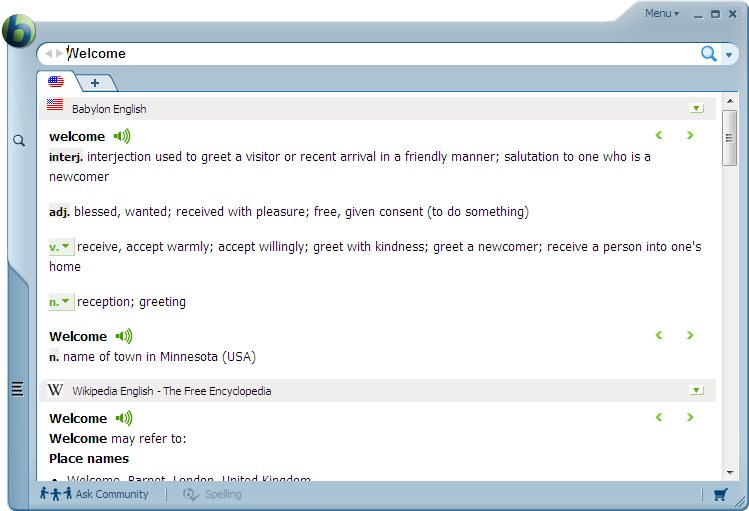Click the scrollbar up arrow
The height and width of the screenshot is (511, 749).
[x=730, y=101]
